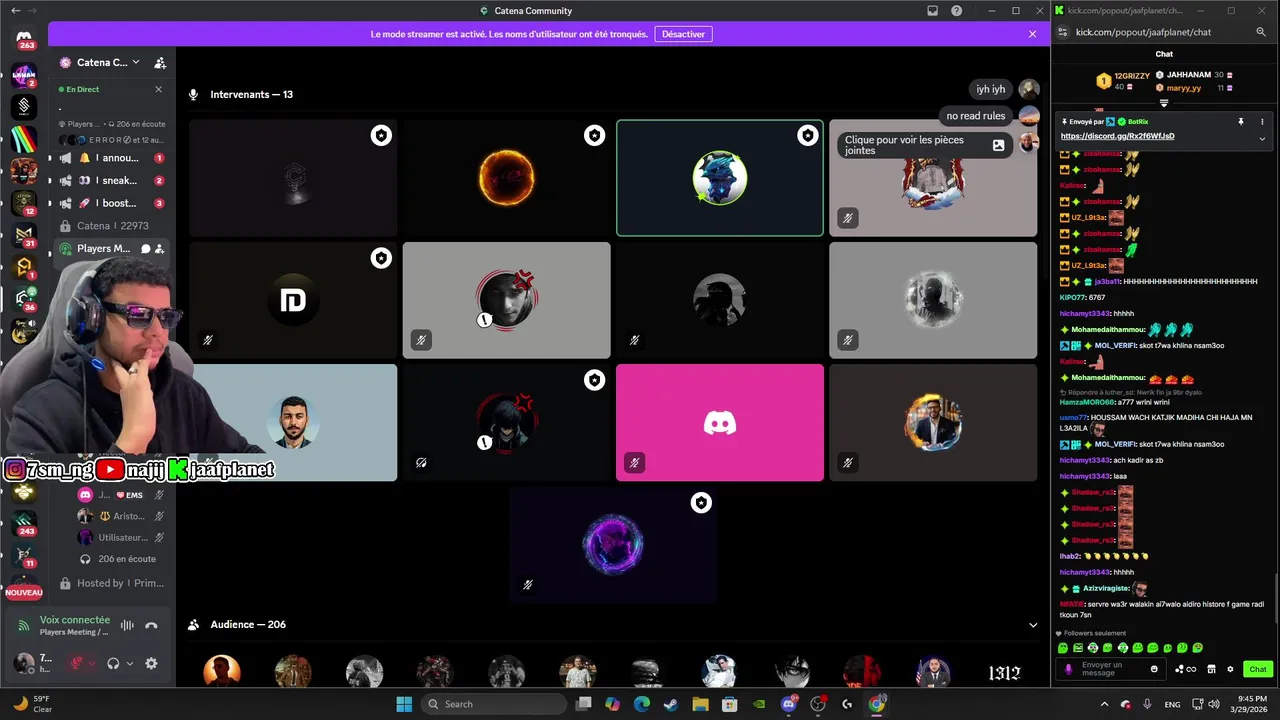This screenshot has width=1280, height=720.
Task: Click moderator badge on purple swirl tile
Action: tap(701, 502)
